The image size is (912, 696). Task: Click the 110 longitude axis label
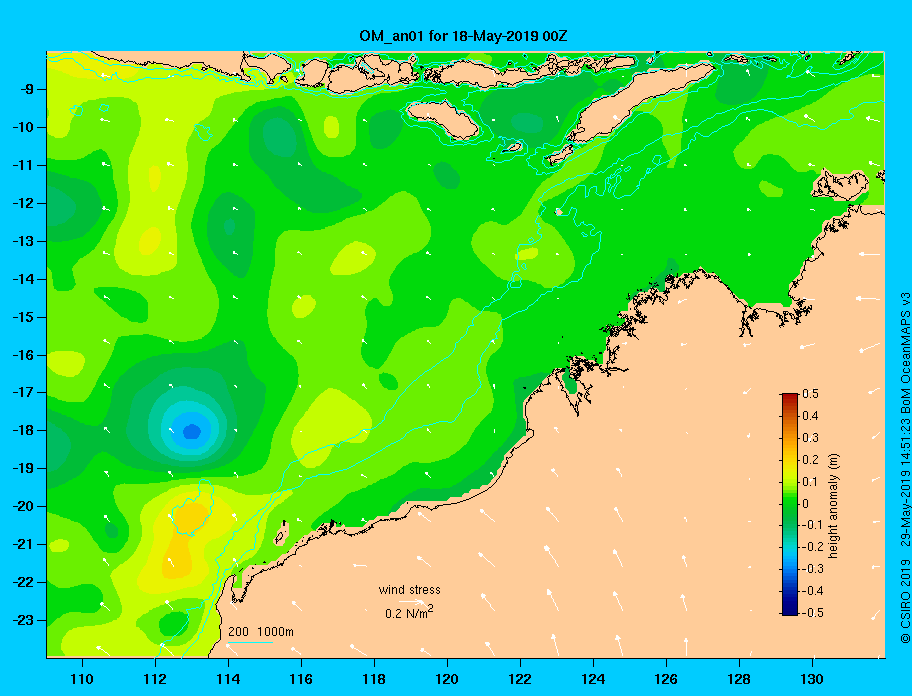pyautogui.click(x=82, y=679)
